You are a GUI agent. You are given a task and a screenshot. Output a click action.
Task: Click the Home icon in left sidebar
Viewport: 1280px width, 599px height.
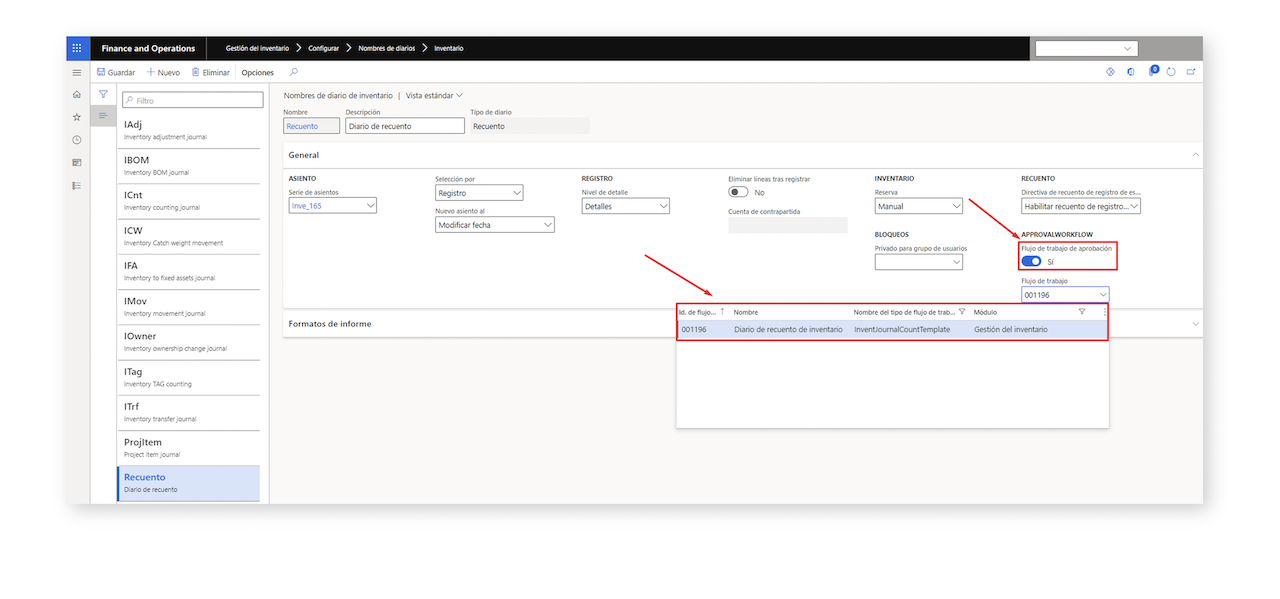(77, 94)
